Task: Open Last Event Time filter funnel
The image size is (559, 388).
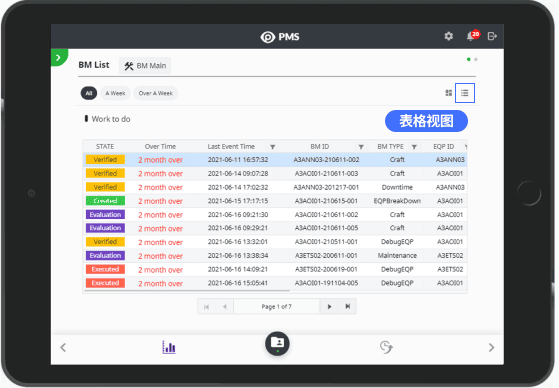Action: pos(272,147)
